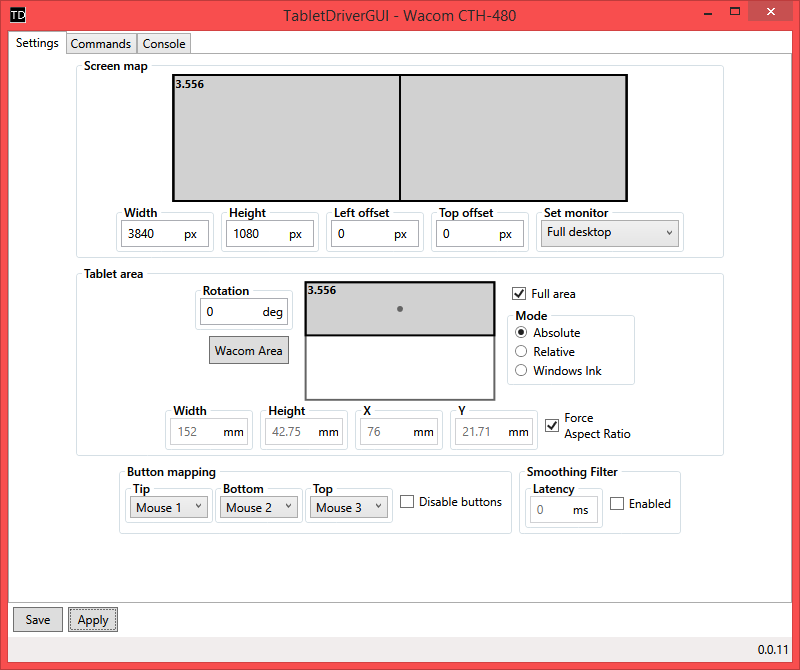Click the Left offset input field
The image size is (800, 670).
pyautogui.click(x=375, y=234)
